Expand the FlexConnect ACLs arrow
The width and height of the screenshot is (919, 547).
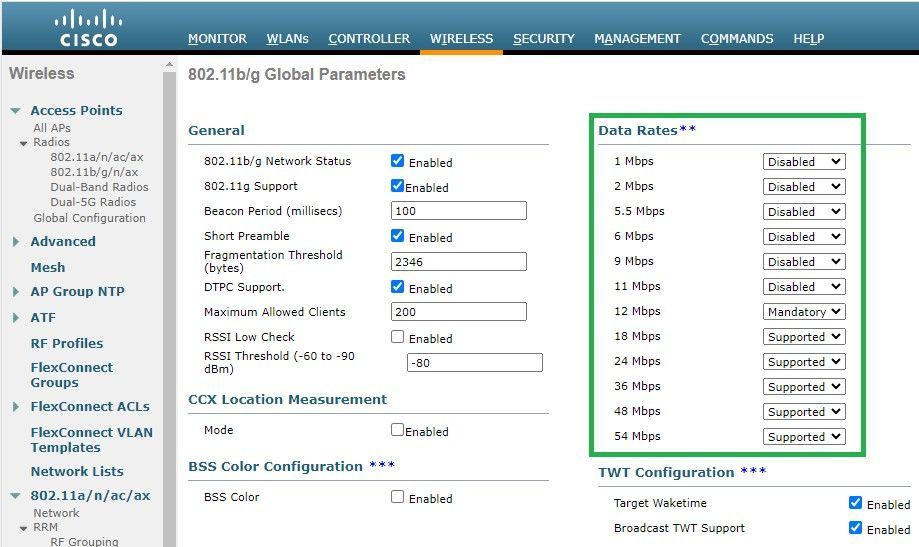[16, 406]
